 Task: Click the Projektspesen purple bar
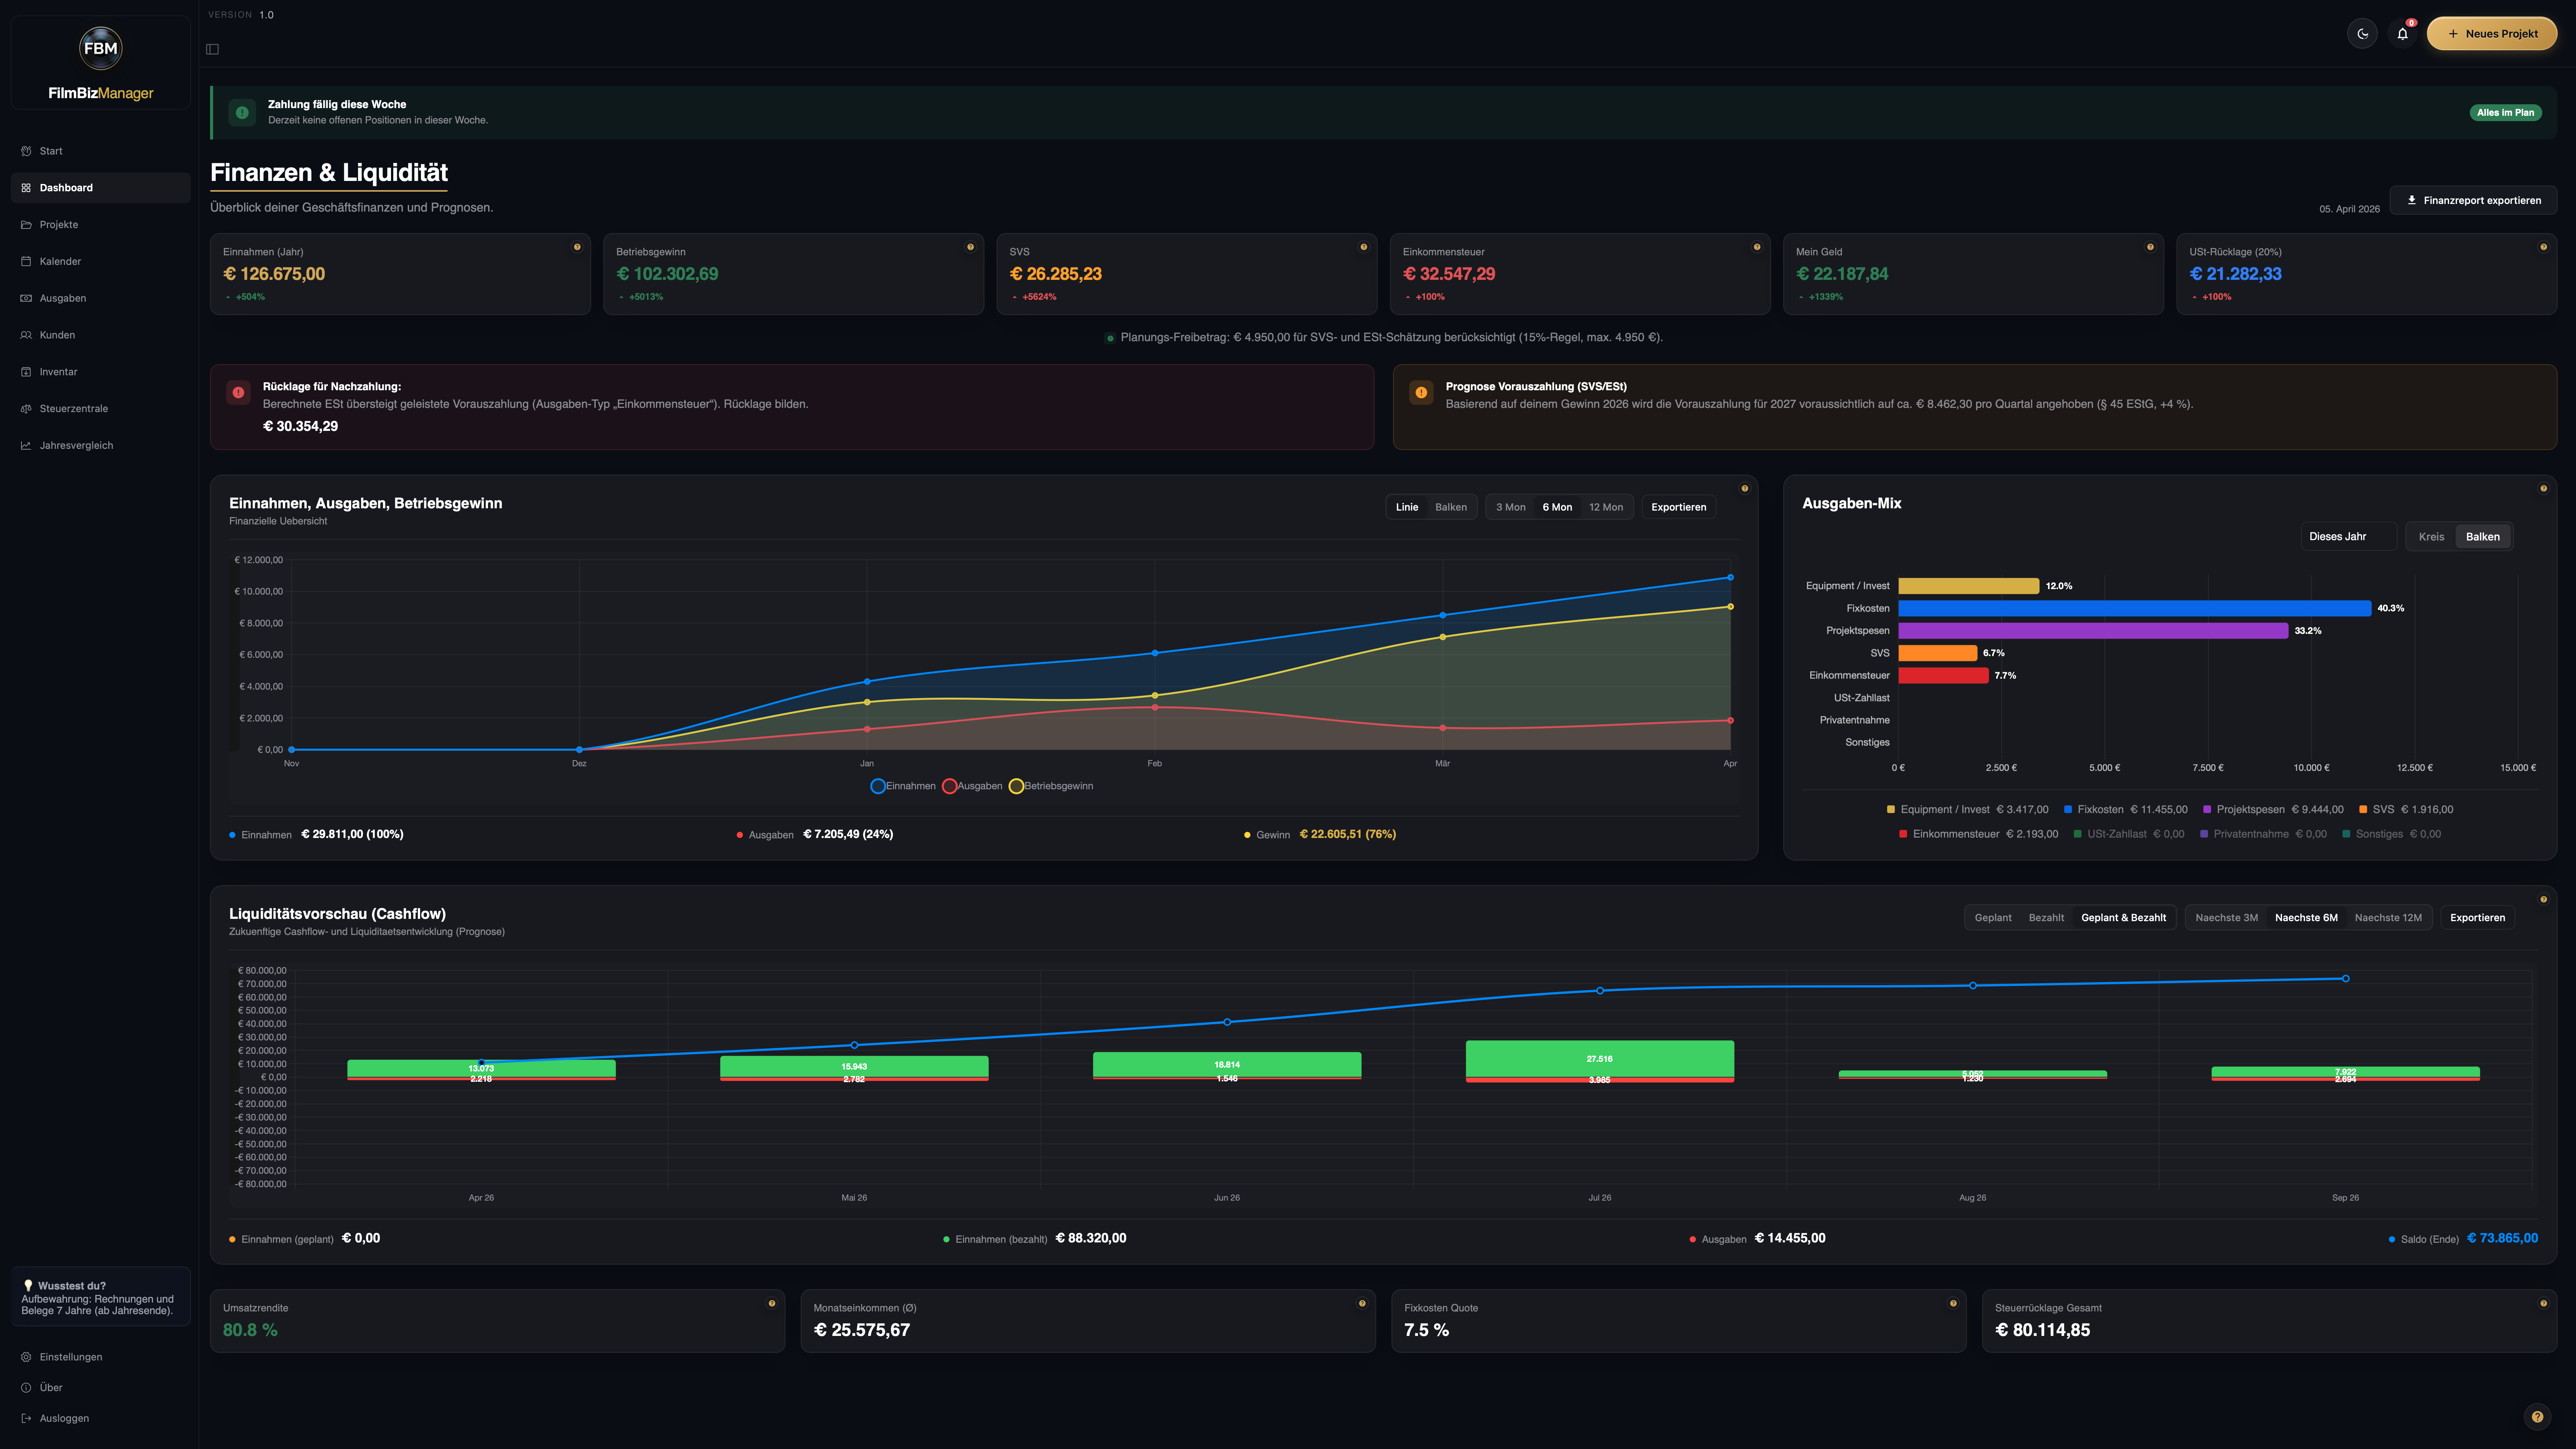click(x=2093, y=631)
